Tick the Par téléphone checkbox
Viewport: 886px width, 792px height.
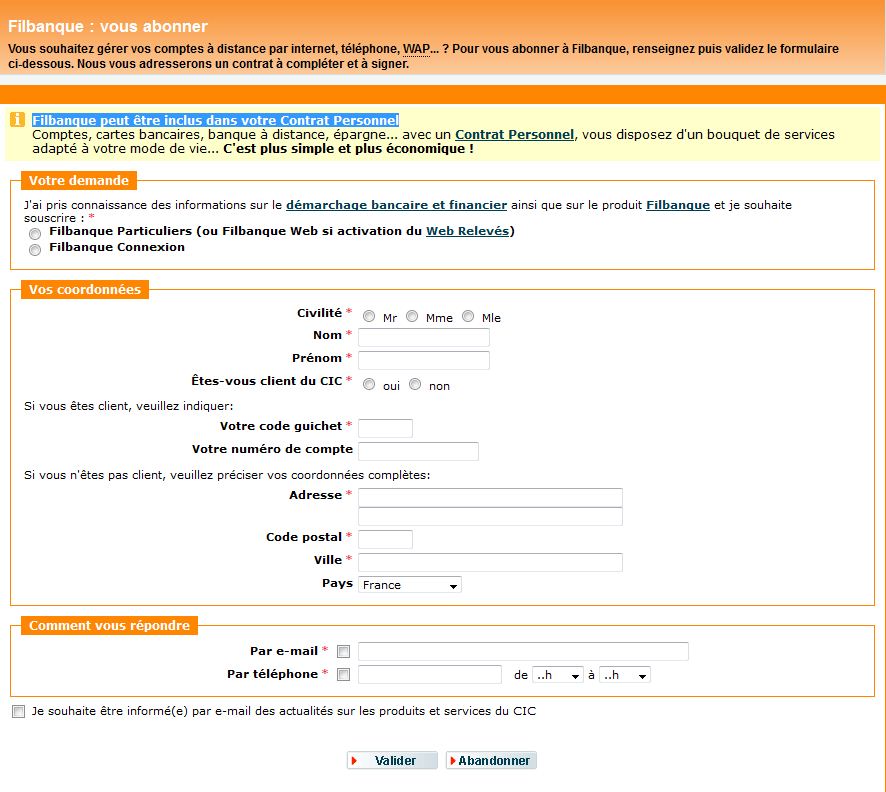coord(343,674)
